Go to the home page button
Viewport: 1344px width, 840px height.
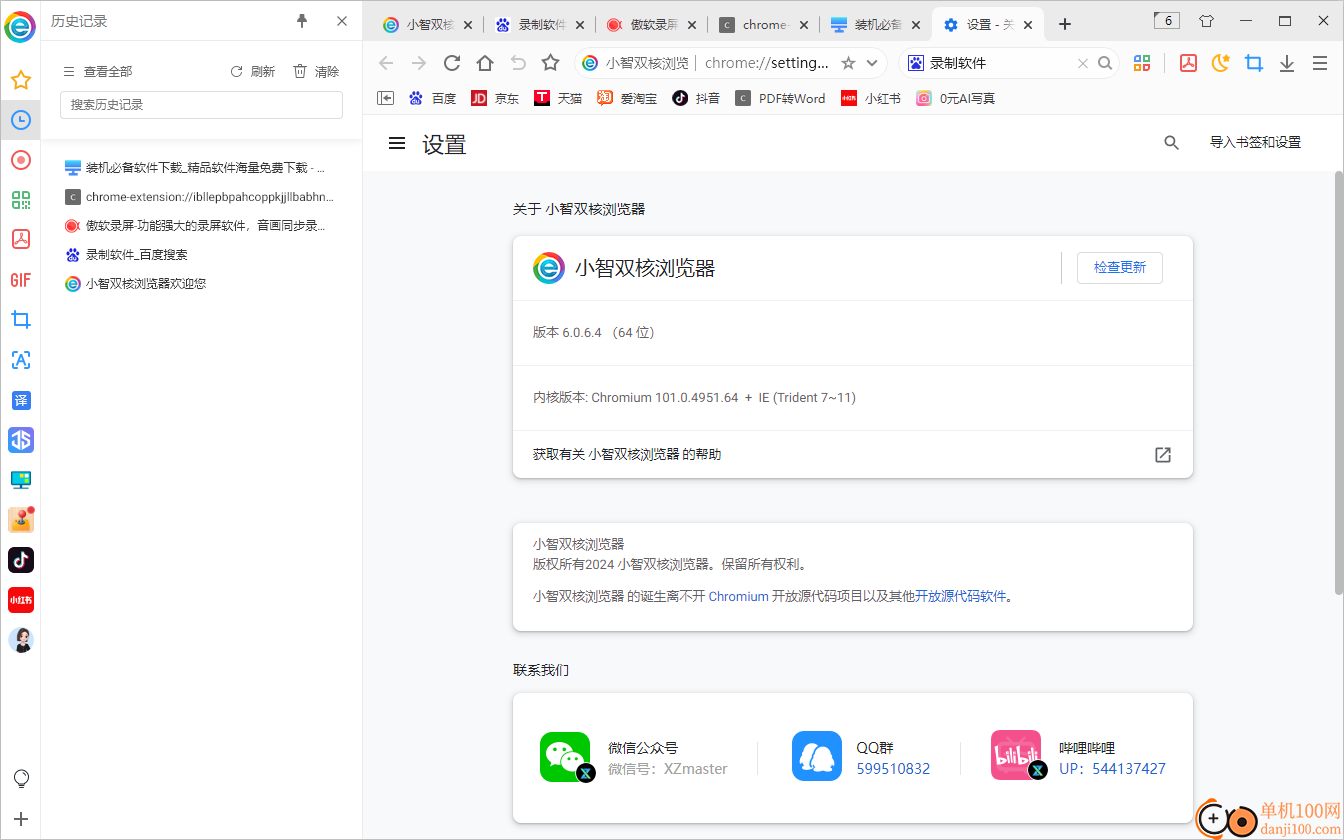tap(485, 63)
